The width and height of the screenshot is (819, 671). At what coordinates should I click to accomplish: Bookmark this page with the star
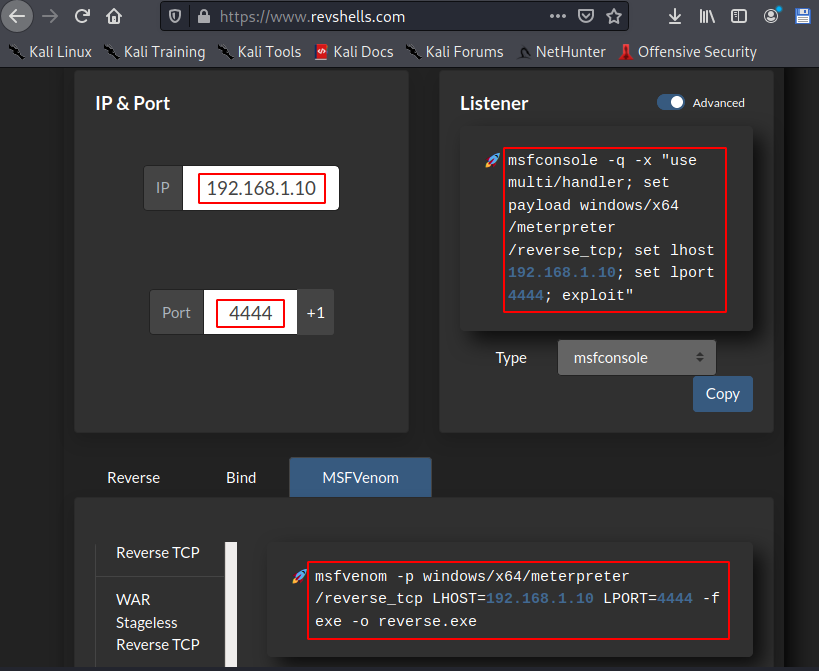click(x=614, y=16)
